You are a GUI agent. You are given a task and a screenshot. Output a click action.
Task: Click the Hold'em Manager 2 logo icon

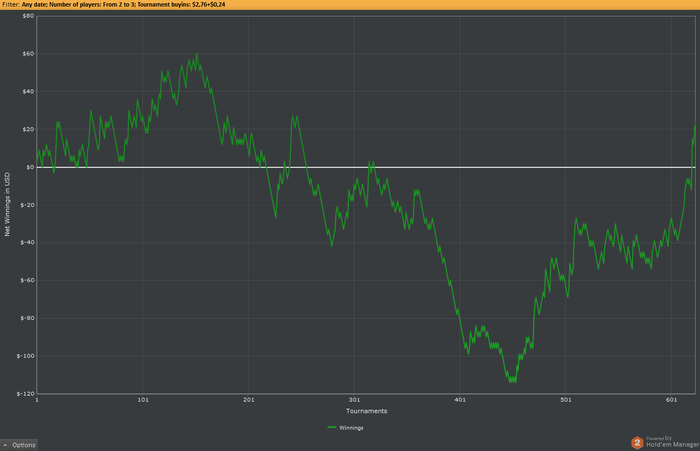[637, 443]
